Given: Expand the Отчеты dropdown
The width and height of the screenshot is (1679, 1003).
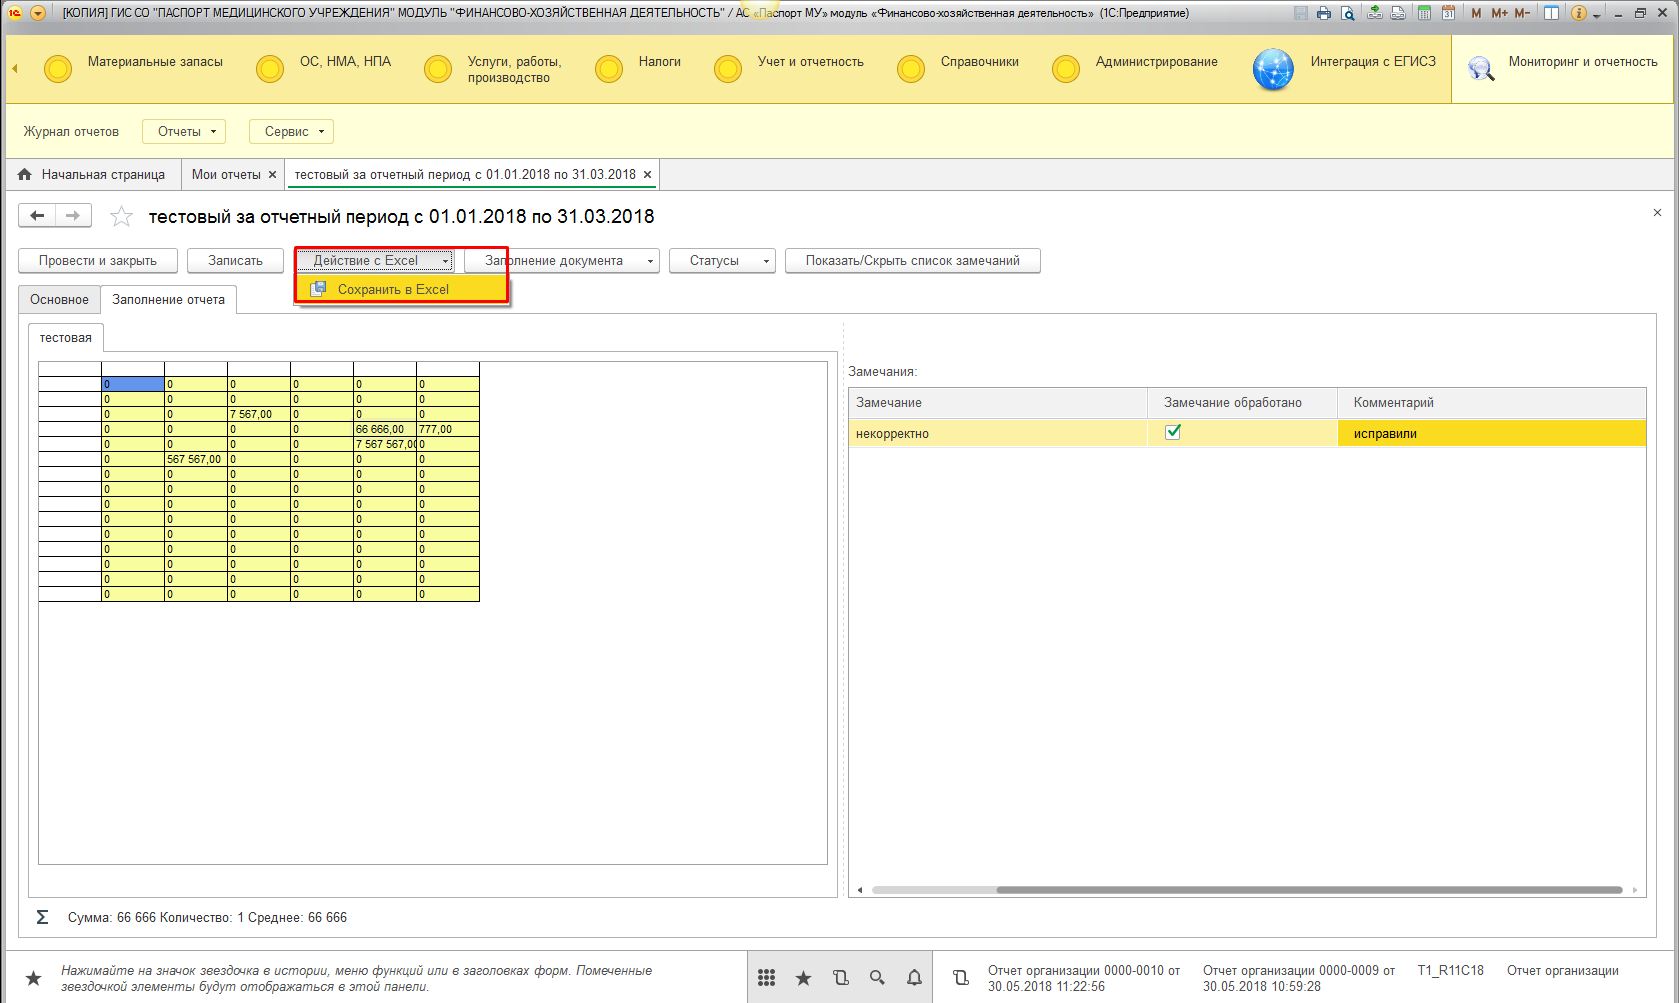Looking at the screenshot, I should pos(184,131).
